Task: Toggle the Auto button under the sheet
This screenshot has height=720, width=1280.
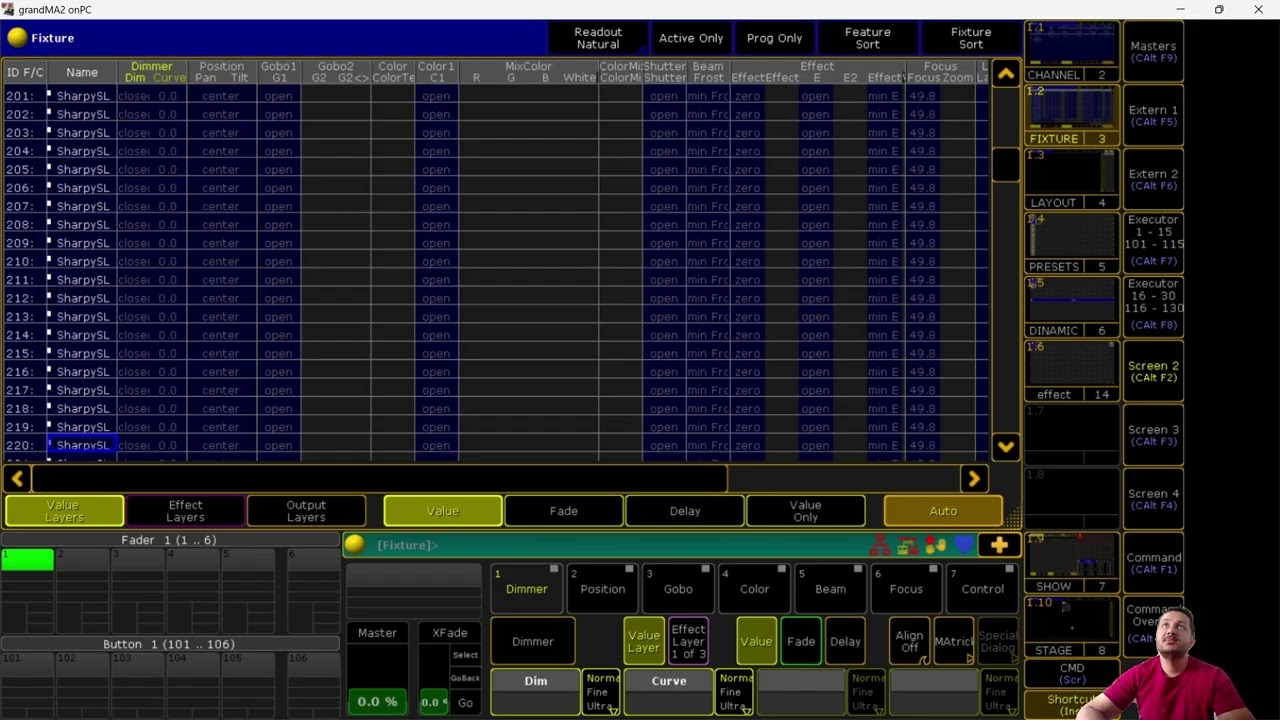Action: pyautogui.click(x=943, y=511)
